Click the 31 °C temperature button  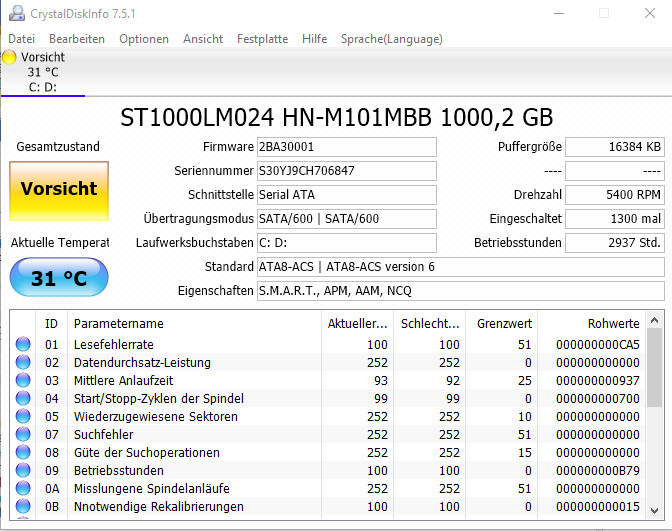coord(59,277)
